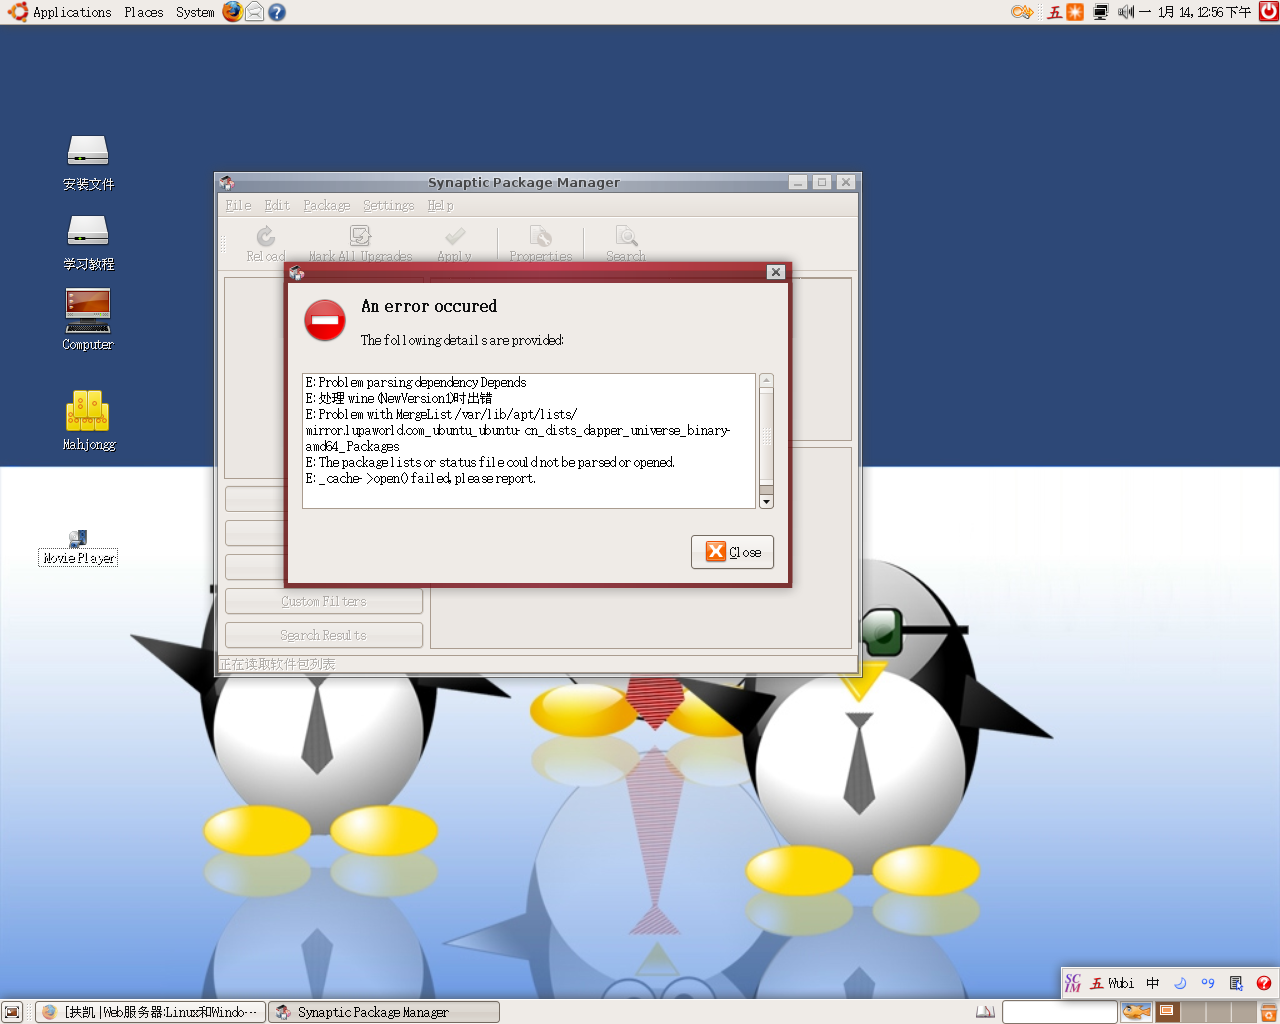Click the red error stop icon
1280x1024 pixels.
pos(325,320)
